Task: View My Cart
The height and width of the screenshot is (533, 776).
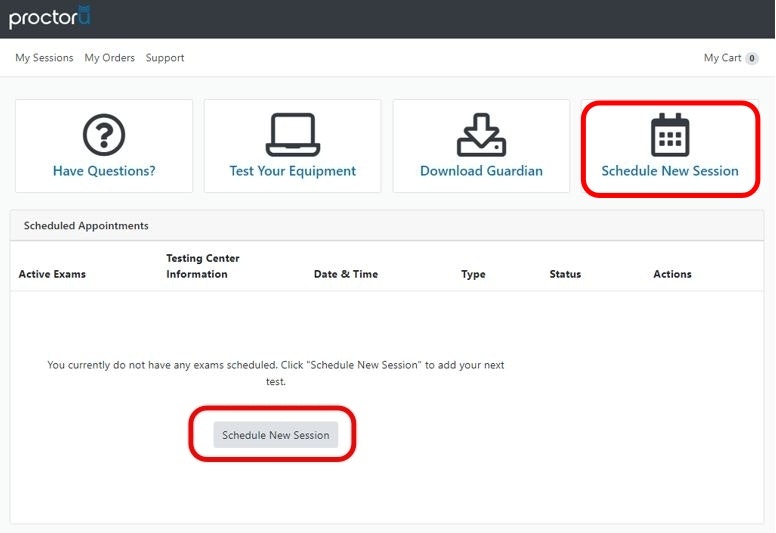Action: tap(722, 58)
